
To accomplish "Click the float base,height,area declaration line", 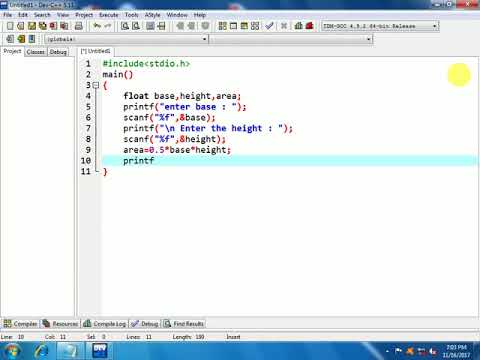I will (182, 96).
